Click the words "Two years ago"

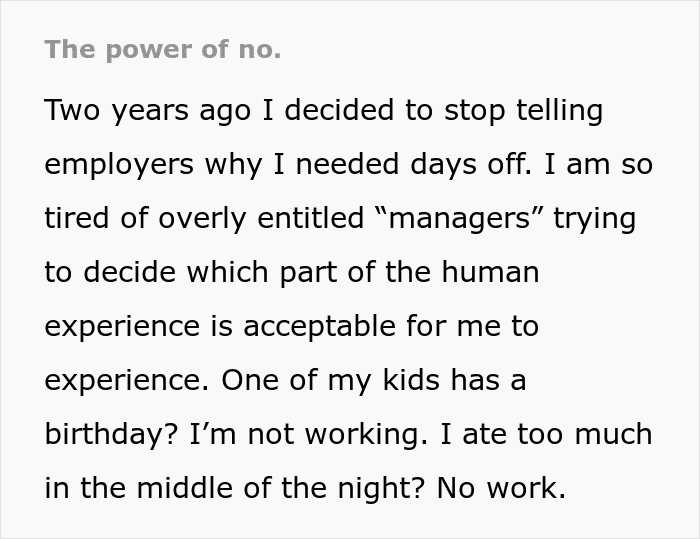tap(148, 110)
